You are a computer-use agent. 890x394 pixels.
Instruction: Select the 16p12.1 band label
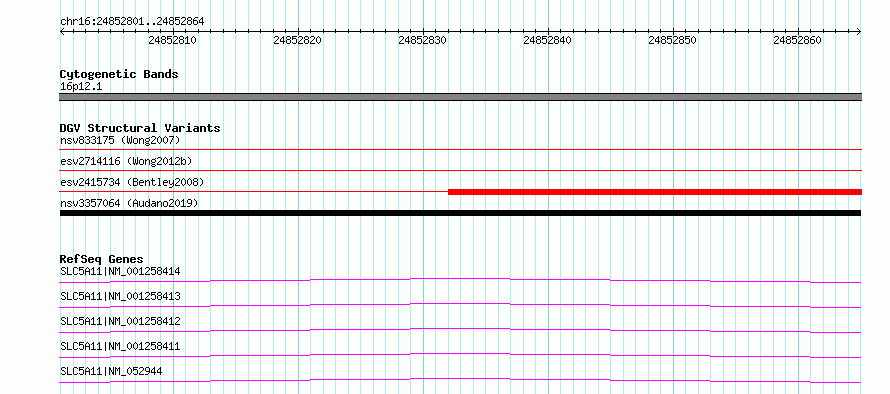coord(81,87)
